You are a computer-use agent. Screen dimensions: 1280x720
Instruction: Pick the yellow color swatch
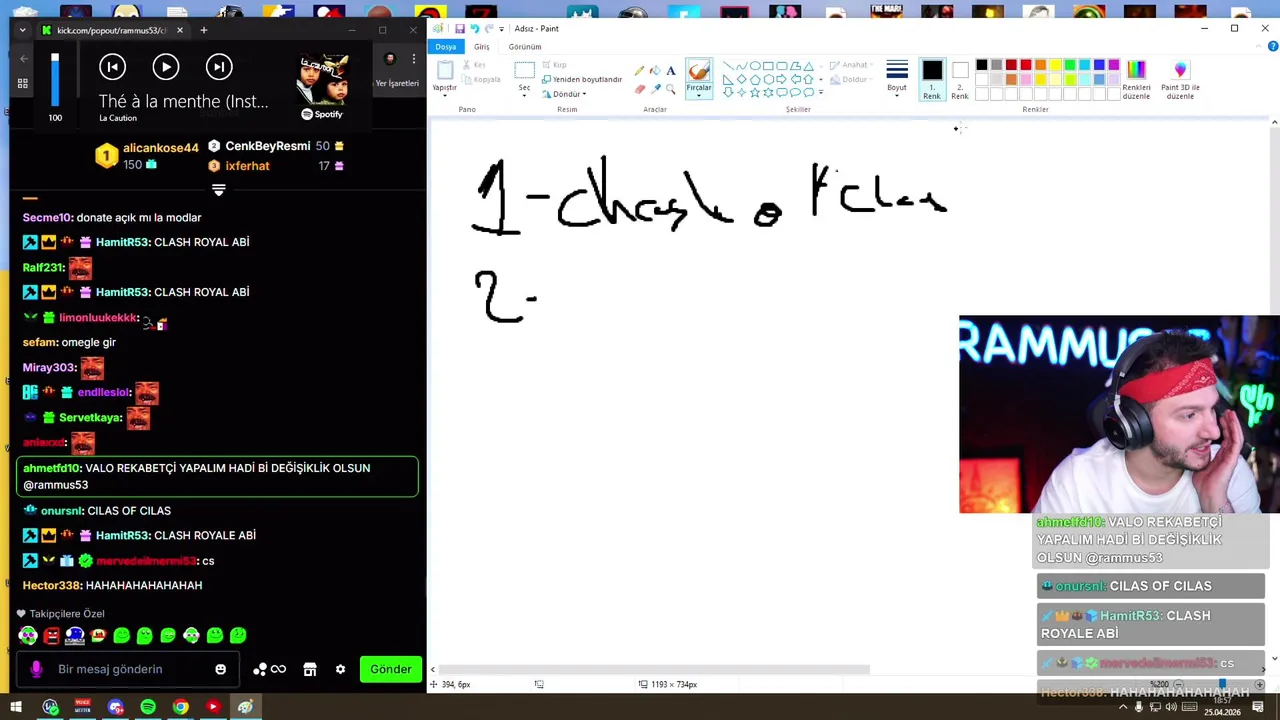coord(1055,66)
